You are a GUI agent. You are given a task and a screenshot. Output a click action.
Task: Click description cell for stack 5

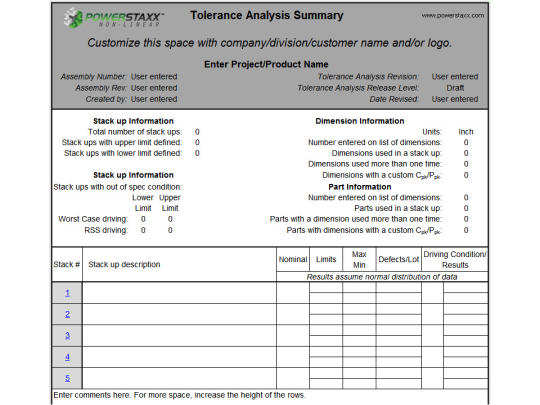(179, 378)
